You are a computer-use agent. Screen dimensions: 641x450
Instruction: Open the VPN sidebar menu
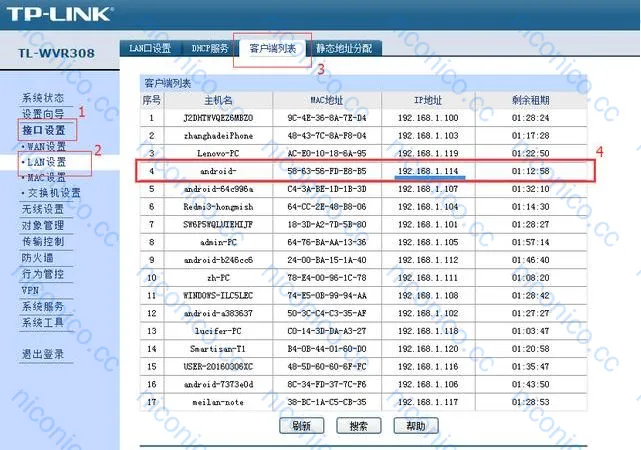tap(30, 291)
